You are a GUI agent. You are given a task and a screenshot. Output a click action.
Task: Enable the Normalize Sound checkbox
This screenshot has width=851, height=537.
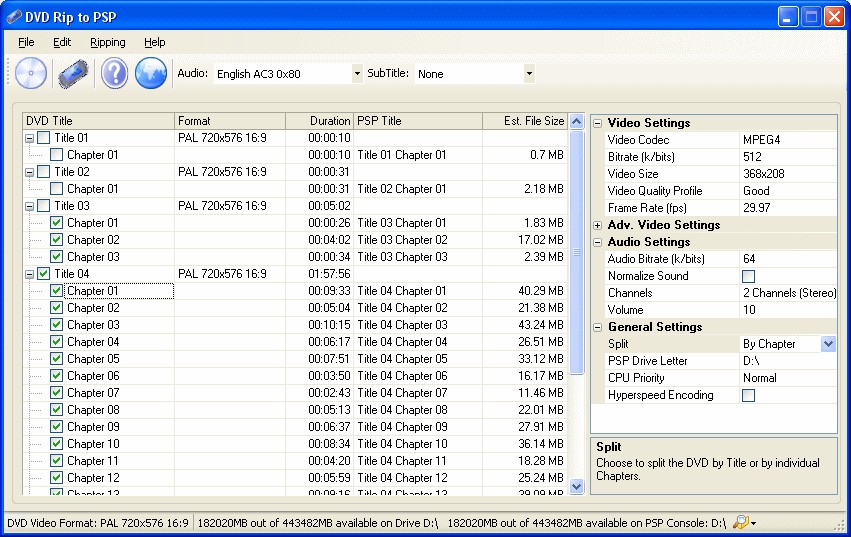point(748,276)
